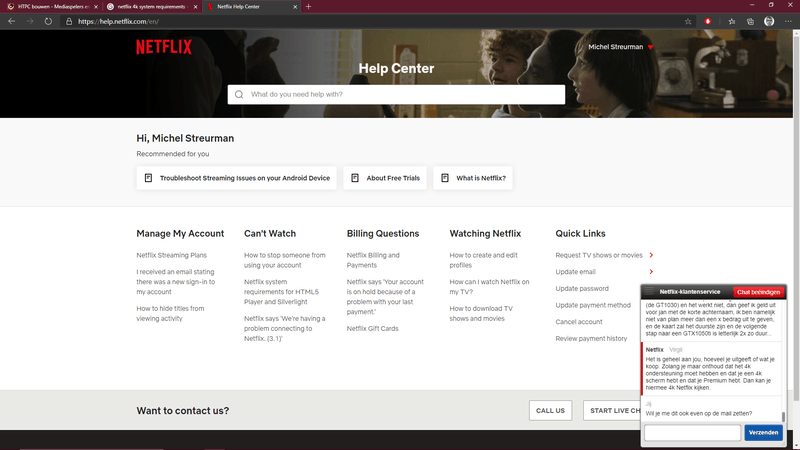Click document icon on About Free Trials card

[355, 178]
